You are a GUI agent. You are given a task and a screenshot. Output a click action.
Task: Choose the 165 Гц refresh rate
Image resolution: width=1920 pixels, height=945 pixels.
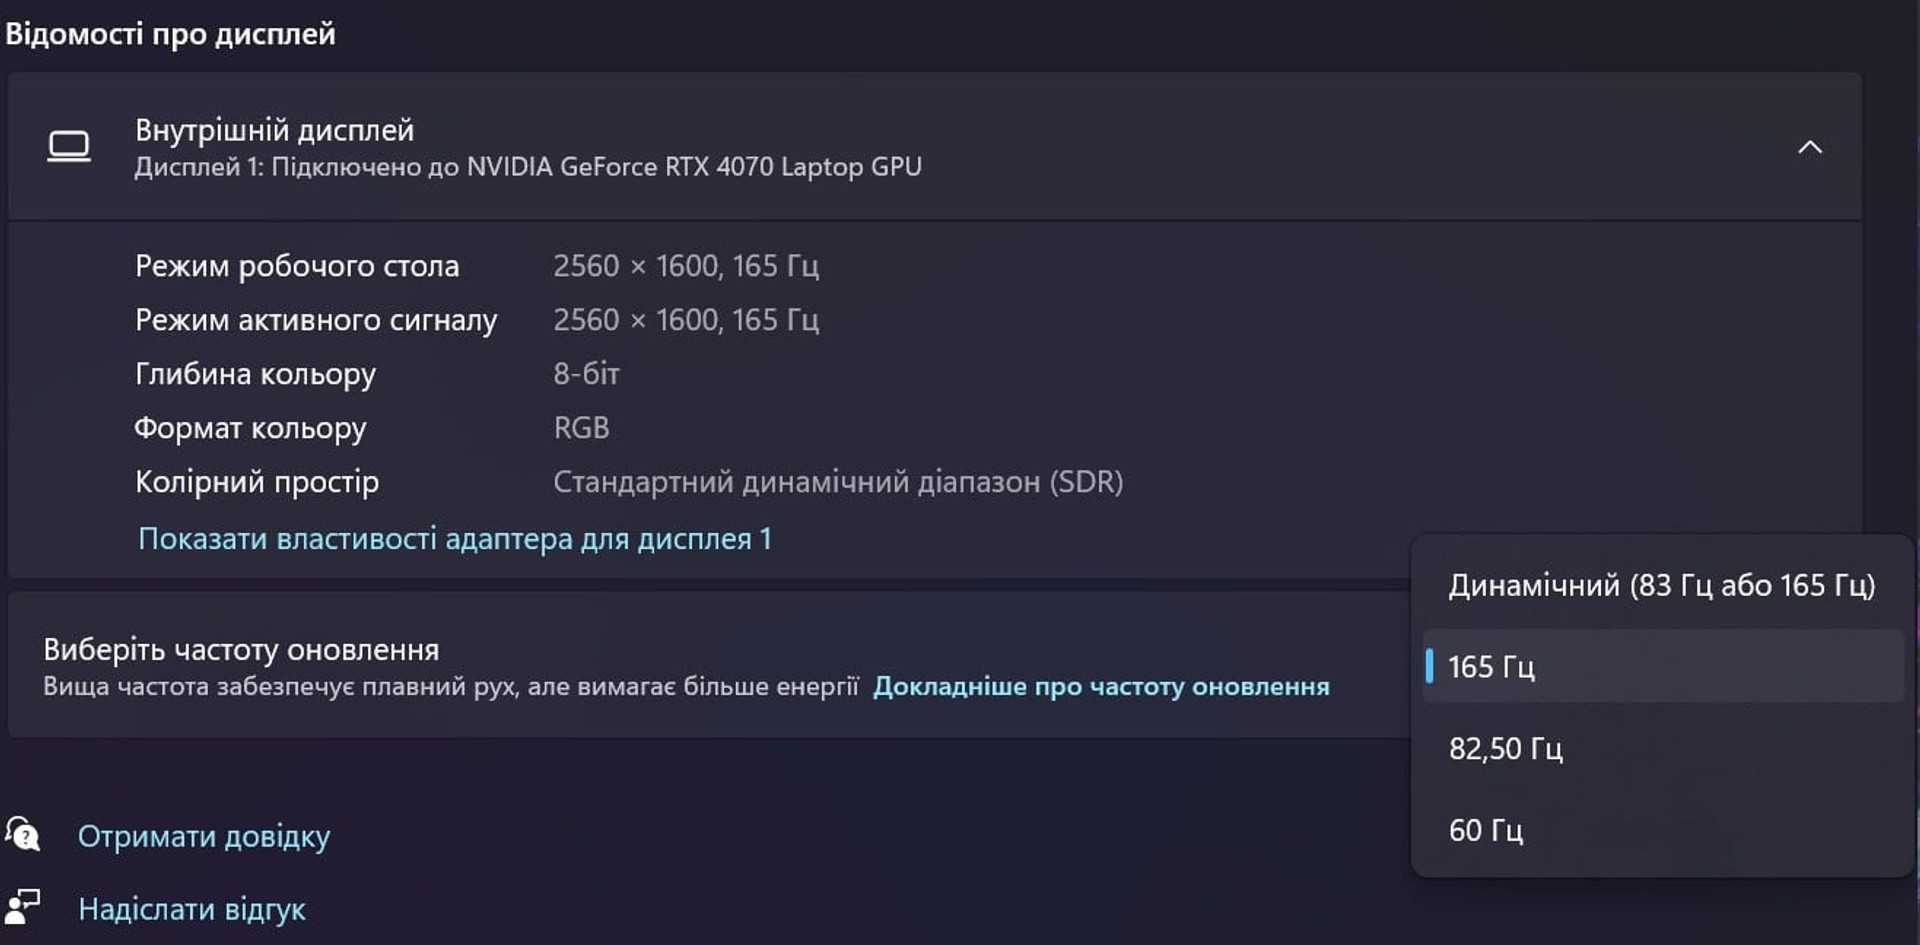point(1663,666)
